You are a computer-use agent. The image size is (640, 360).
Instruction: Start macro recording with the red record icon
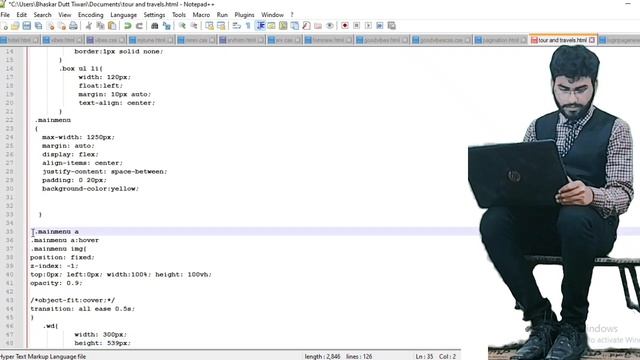click(x=345, y=26)
